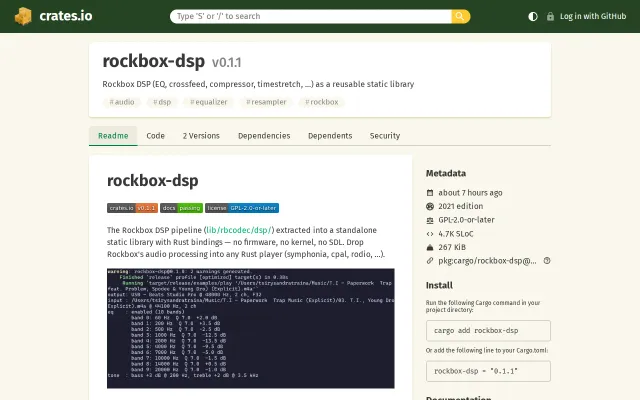This screenshot has width=640, height=400.
Task: Focus the crate search input field
Action: 311,16
